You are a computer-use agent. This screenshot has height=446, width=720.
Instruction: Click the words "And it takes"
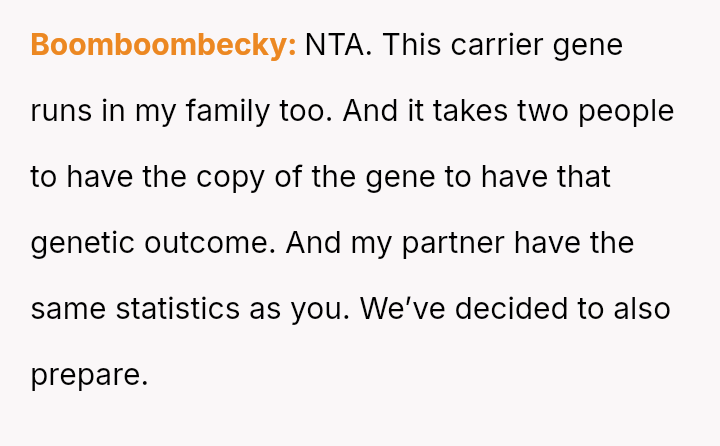tap(426, 111)
